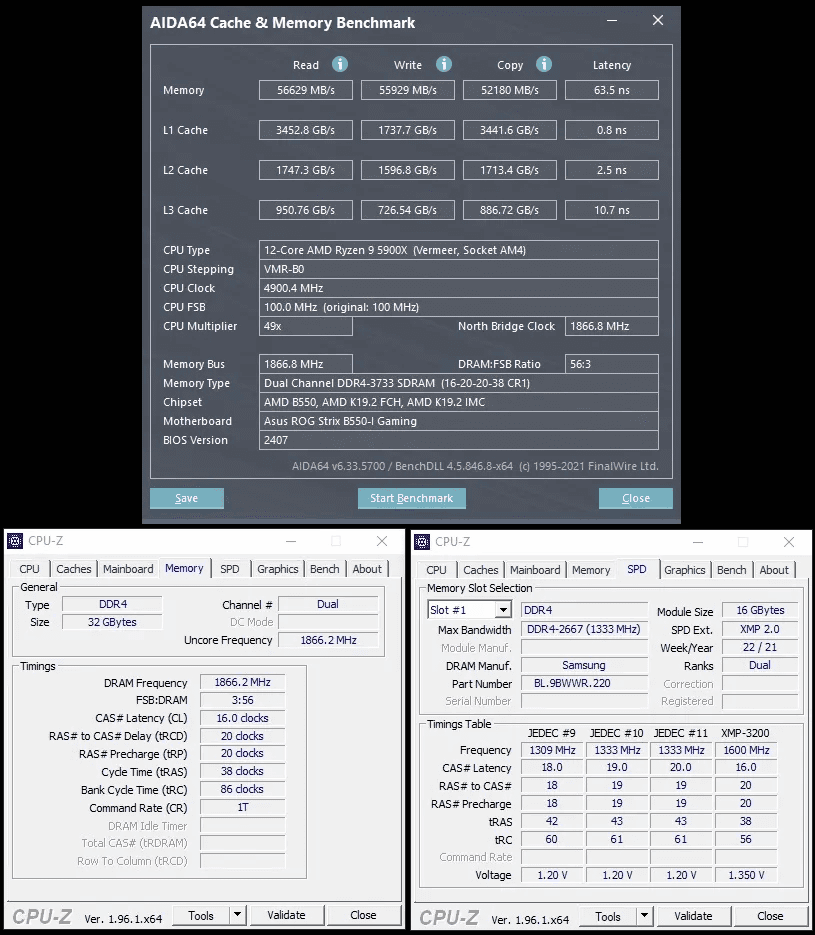The image size is (815, 935).
Task: Click DRAM Manuf. field Samsung
Action: 584,665
